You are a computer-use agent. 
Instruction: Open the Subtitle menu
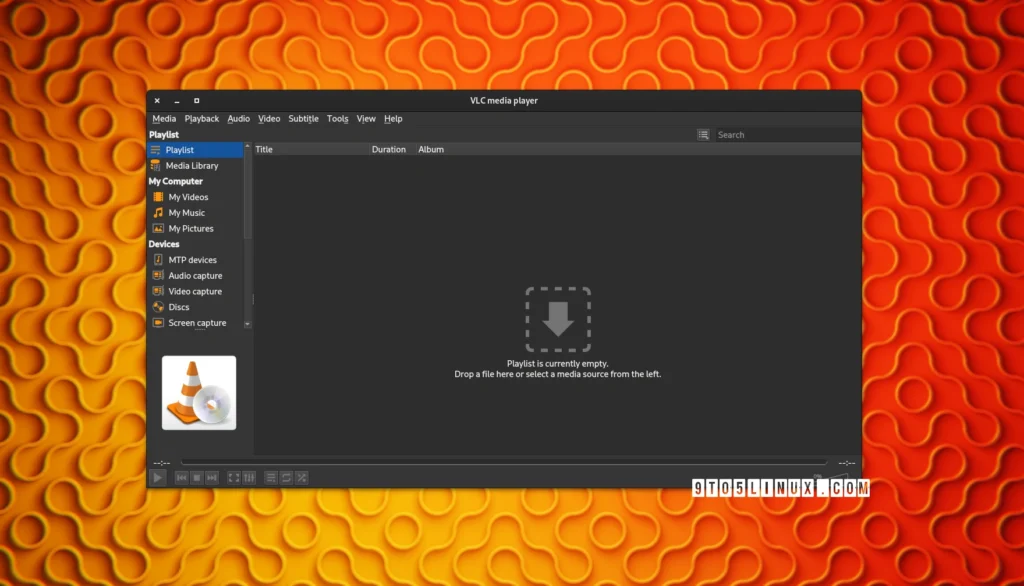tap(304, 119)
